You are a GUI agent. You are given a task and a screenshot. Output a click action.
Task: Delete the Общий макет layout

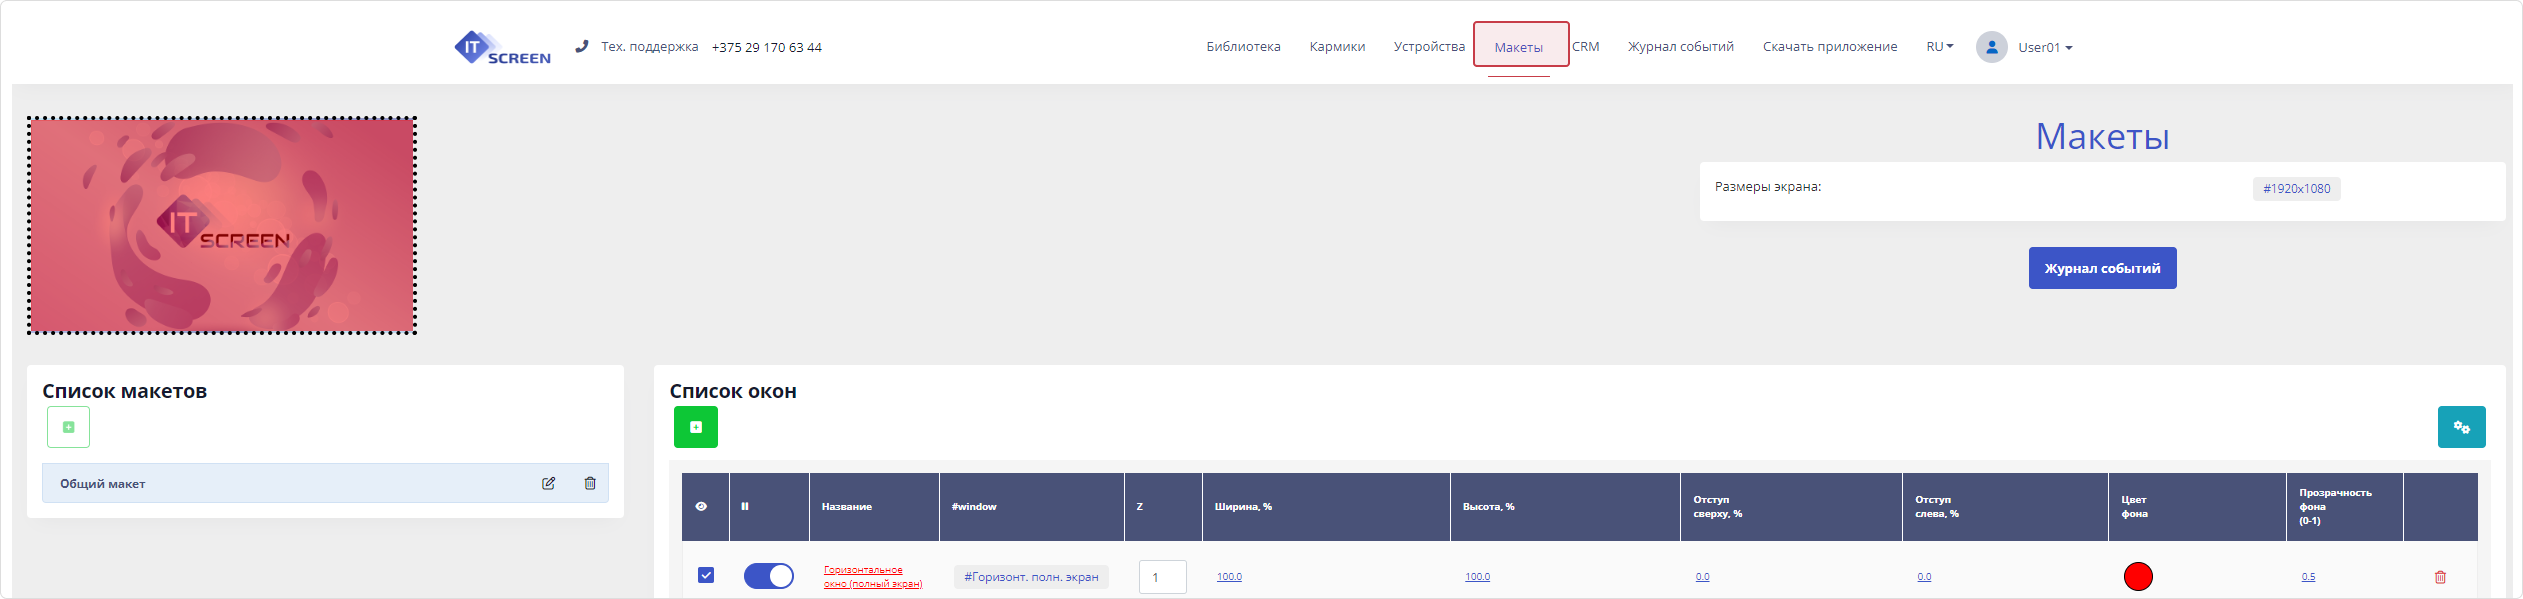point(590,483)
